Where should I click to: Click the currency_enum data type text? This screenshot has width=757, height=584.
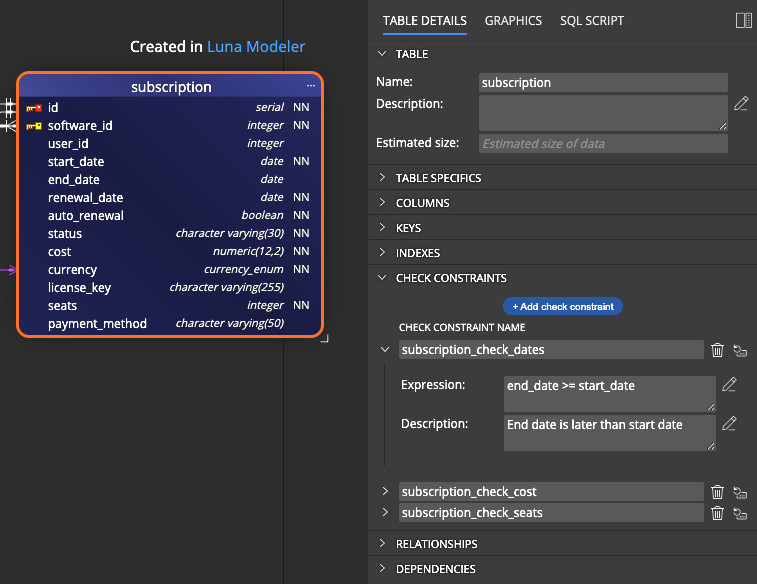[x=244, y=269]
